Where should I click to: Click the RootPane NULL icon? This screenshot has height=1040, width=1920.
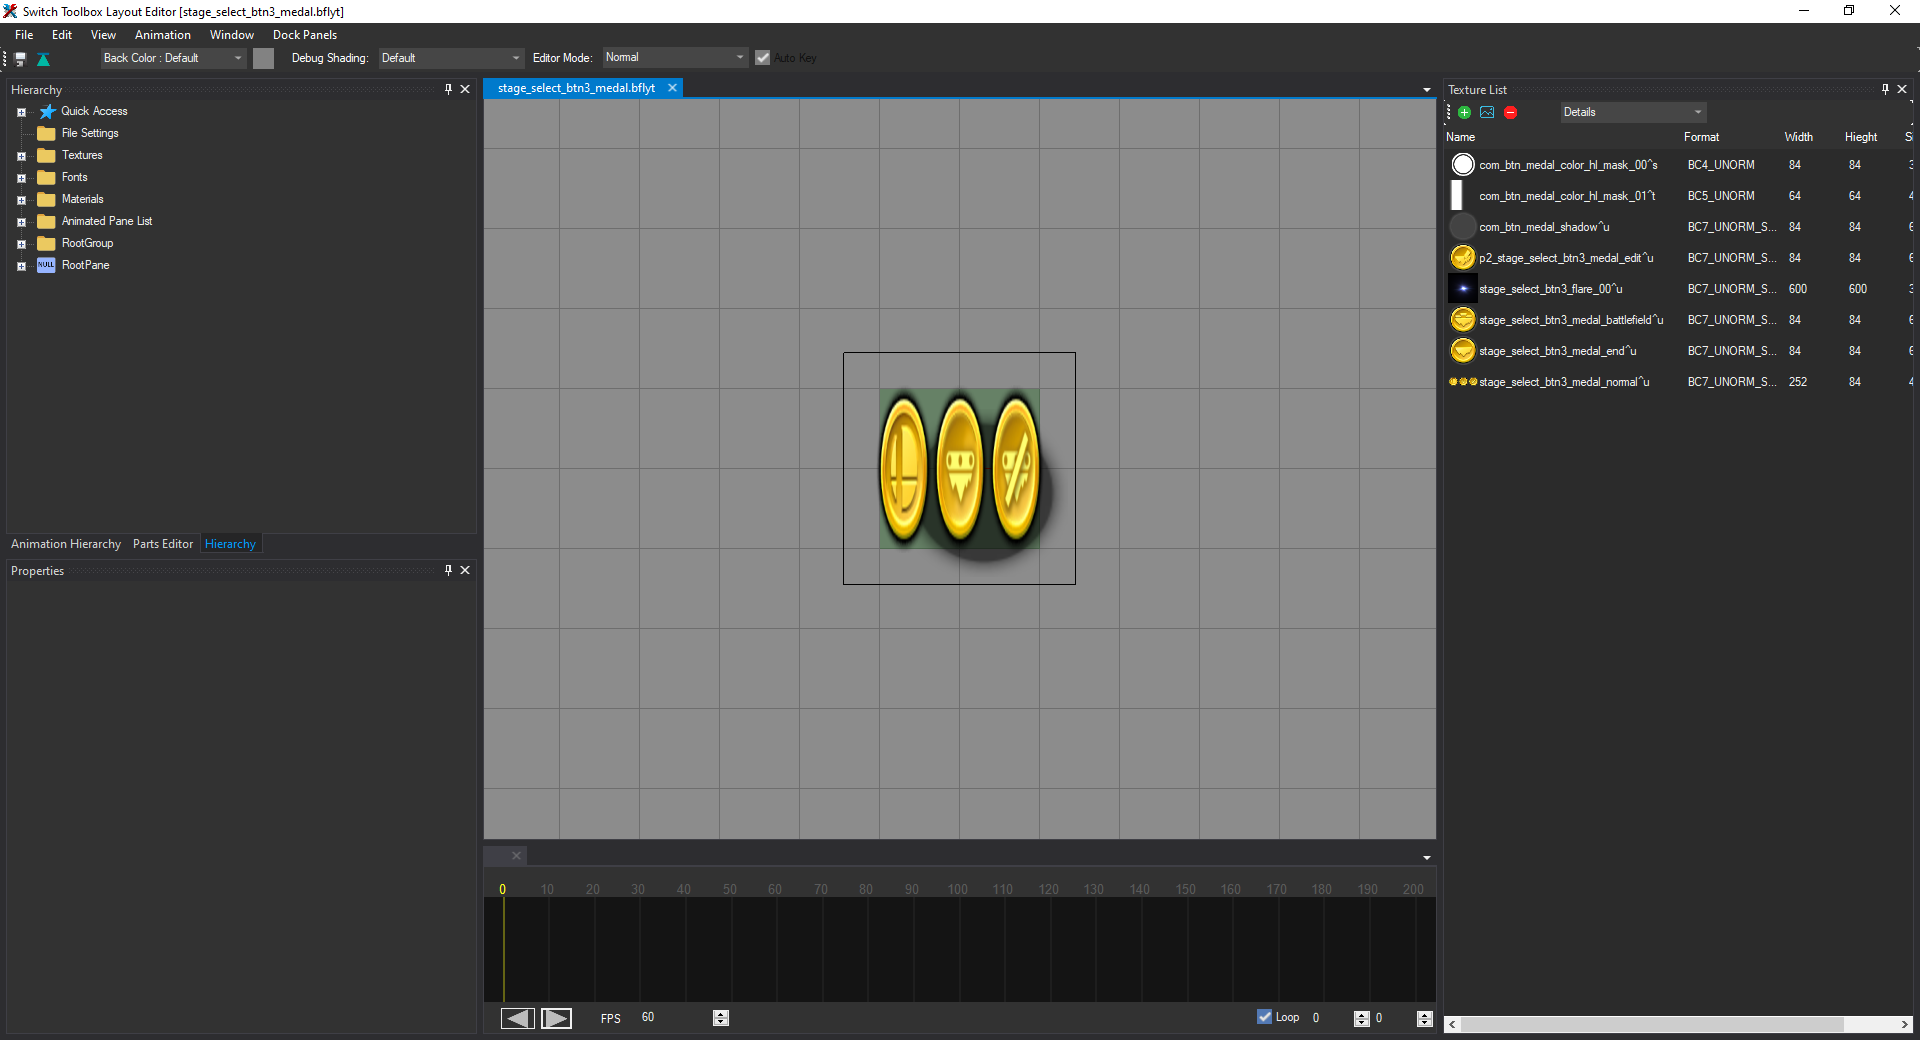click(46, 265)
